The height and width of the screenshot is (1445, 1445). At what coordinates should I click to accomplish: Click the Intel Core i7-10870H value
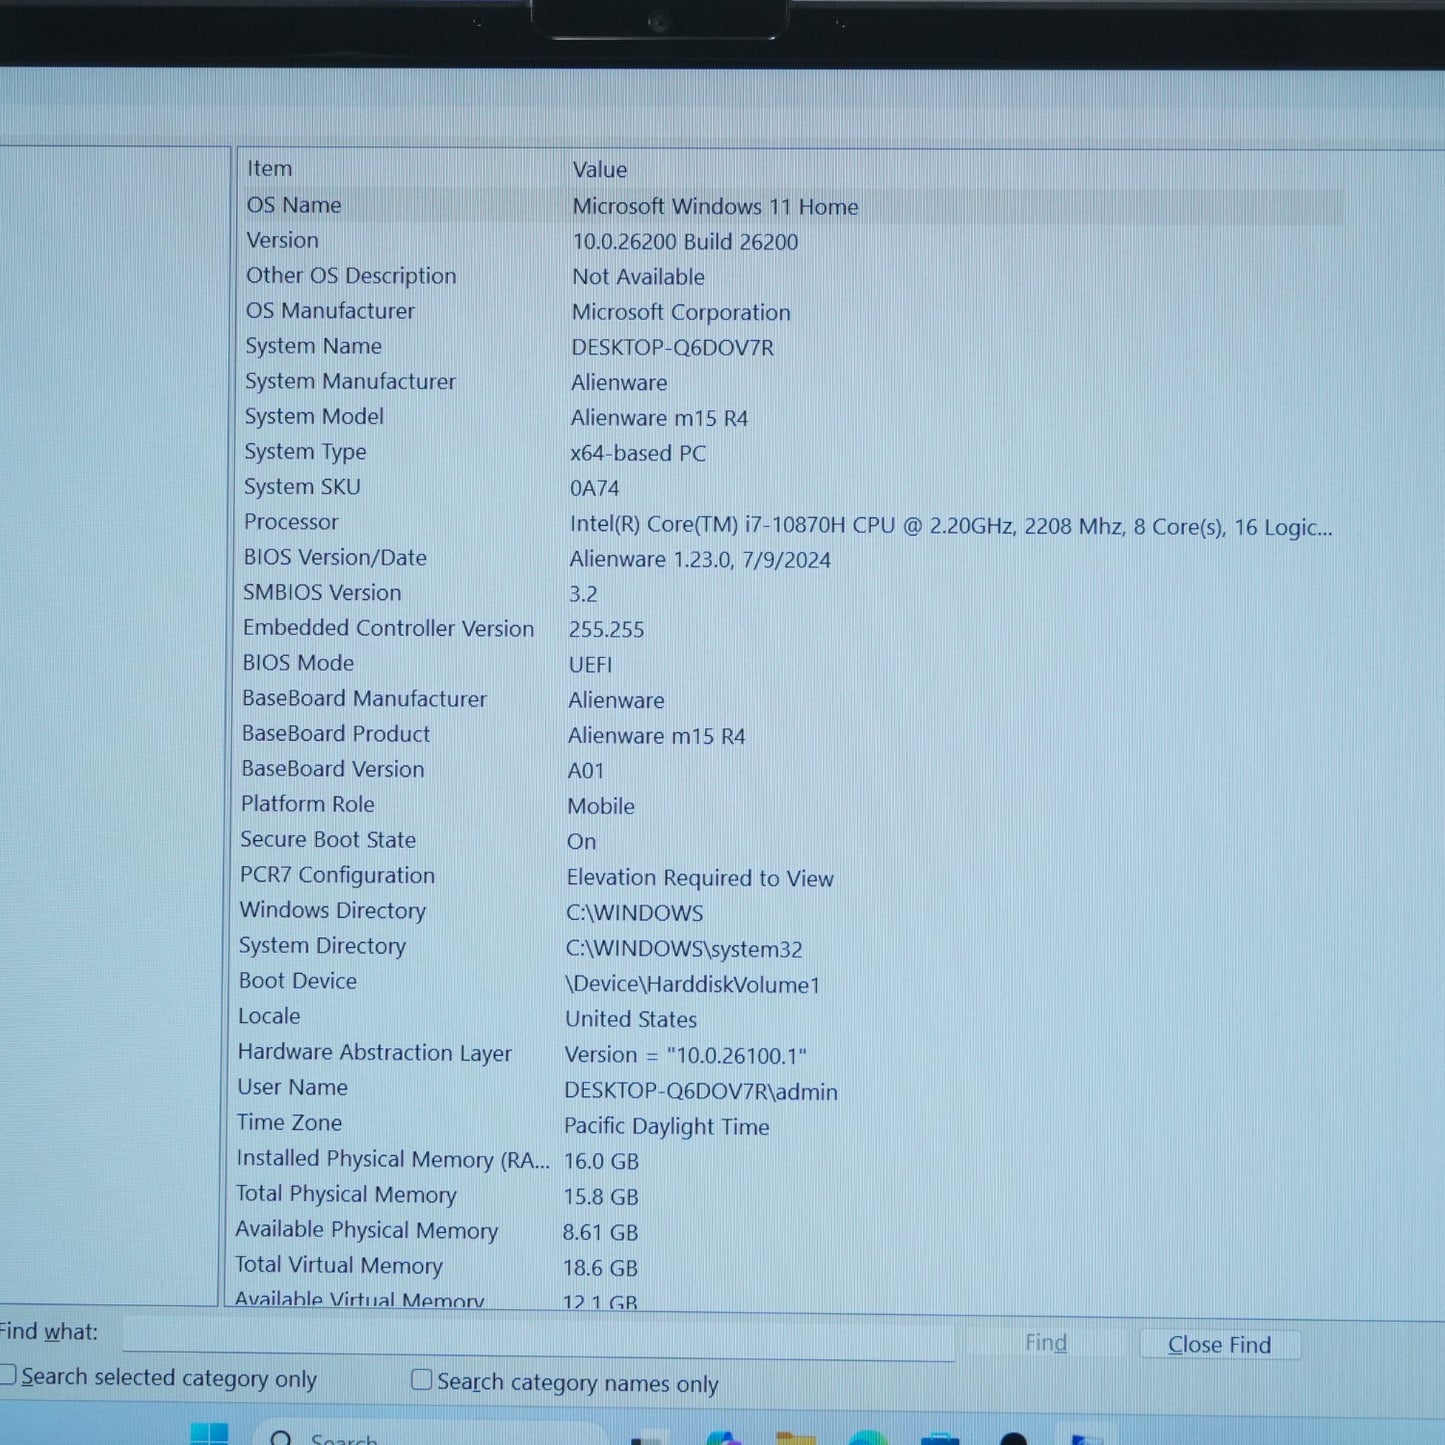[x=951, y=527]
